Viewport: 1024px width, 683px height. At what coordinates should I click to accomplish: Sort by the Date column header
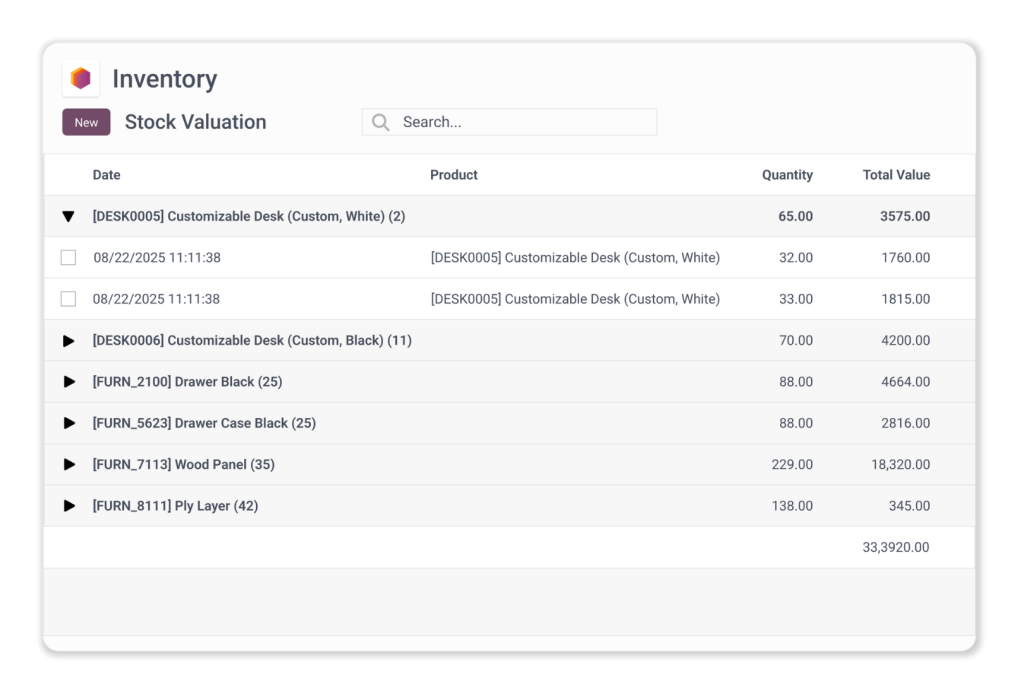[x=106, y=175]
